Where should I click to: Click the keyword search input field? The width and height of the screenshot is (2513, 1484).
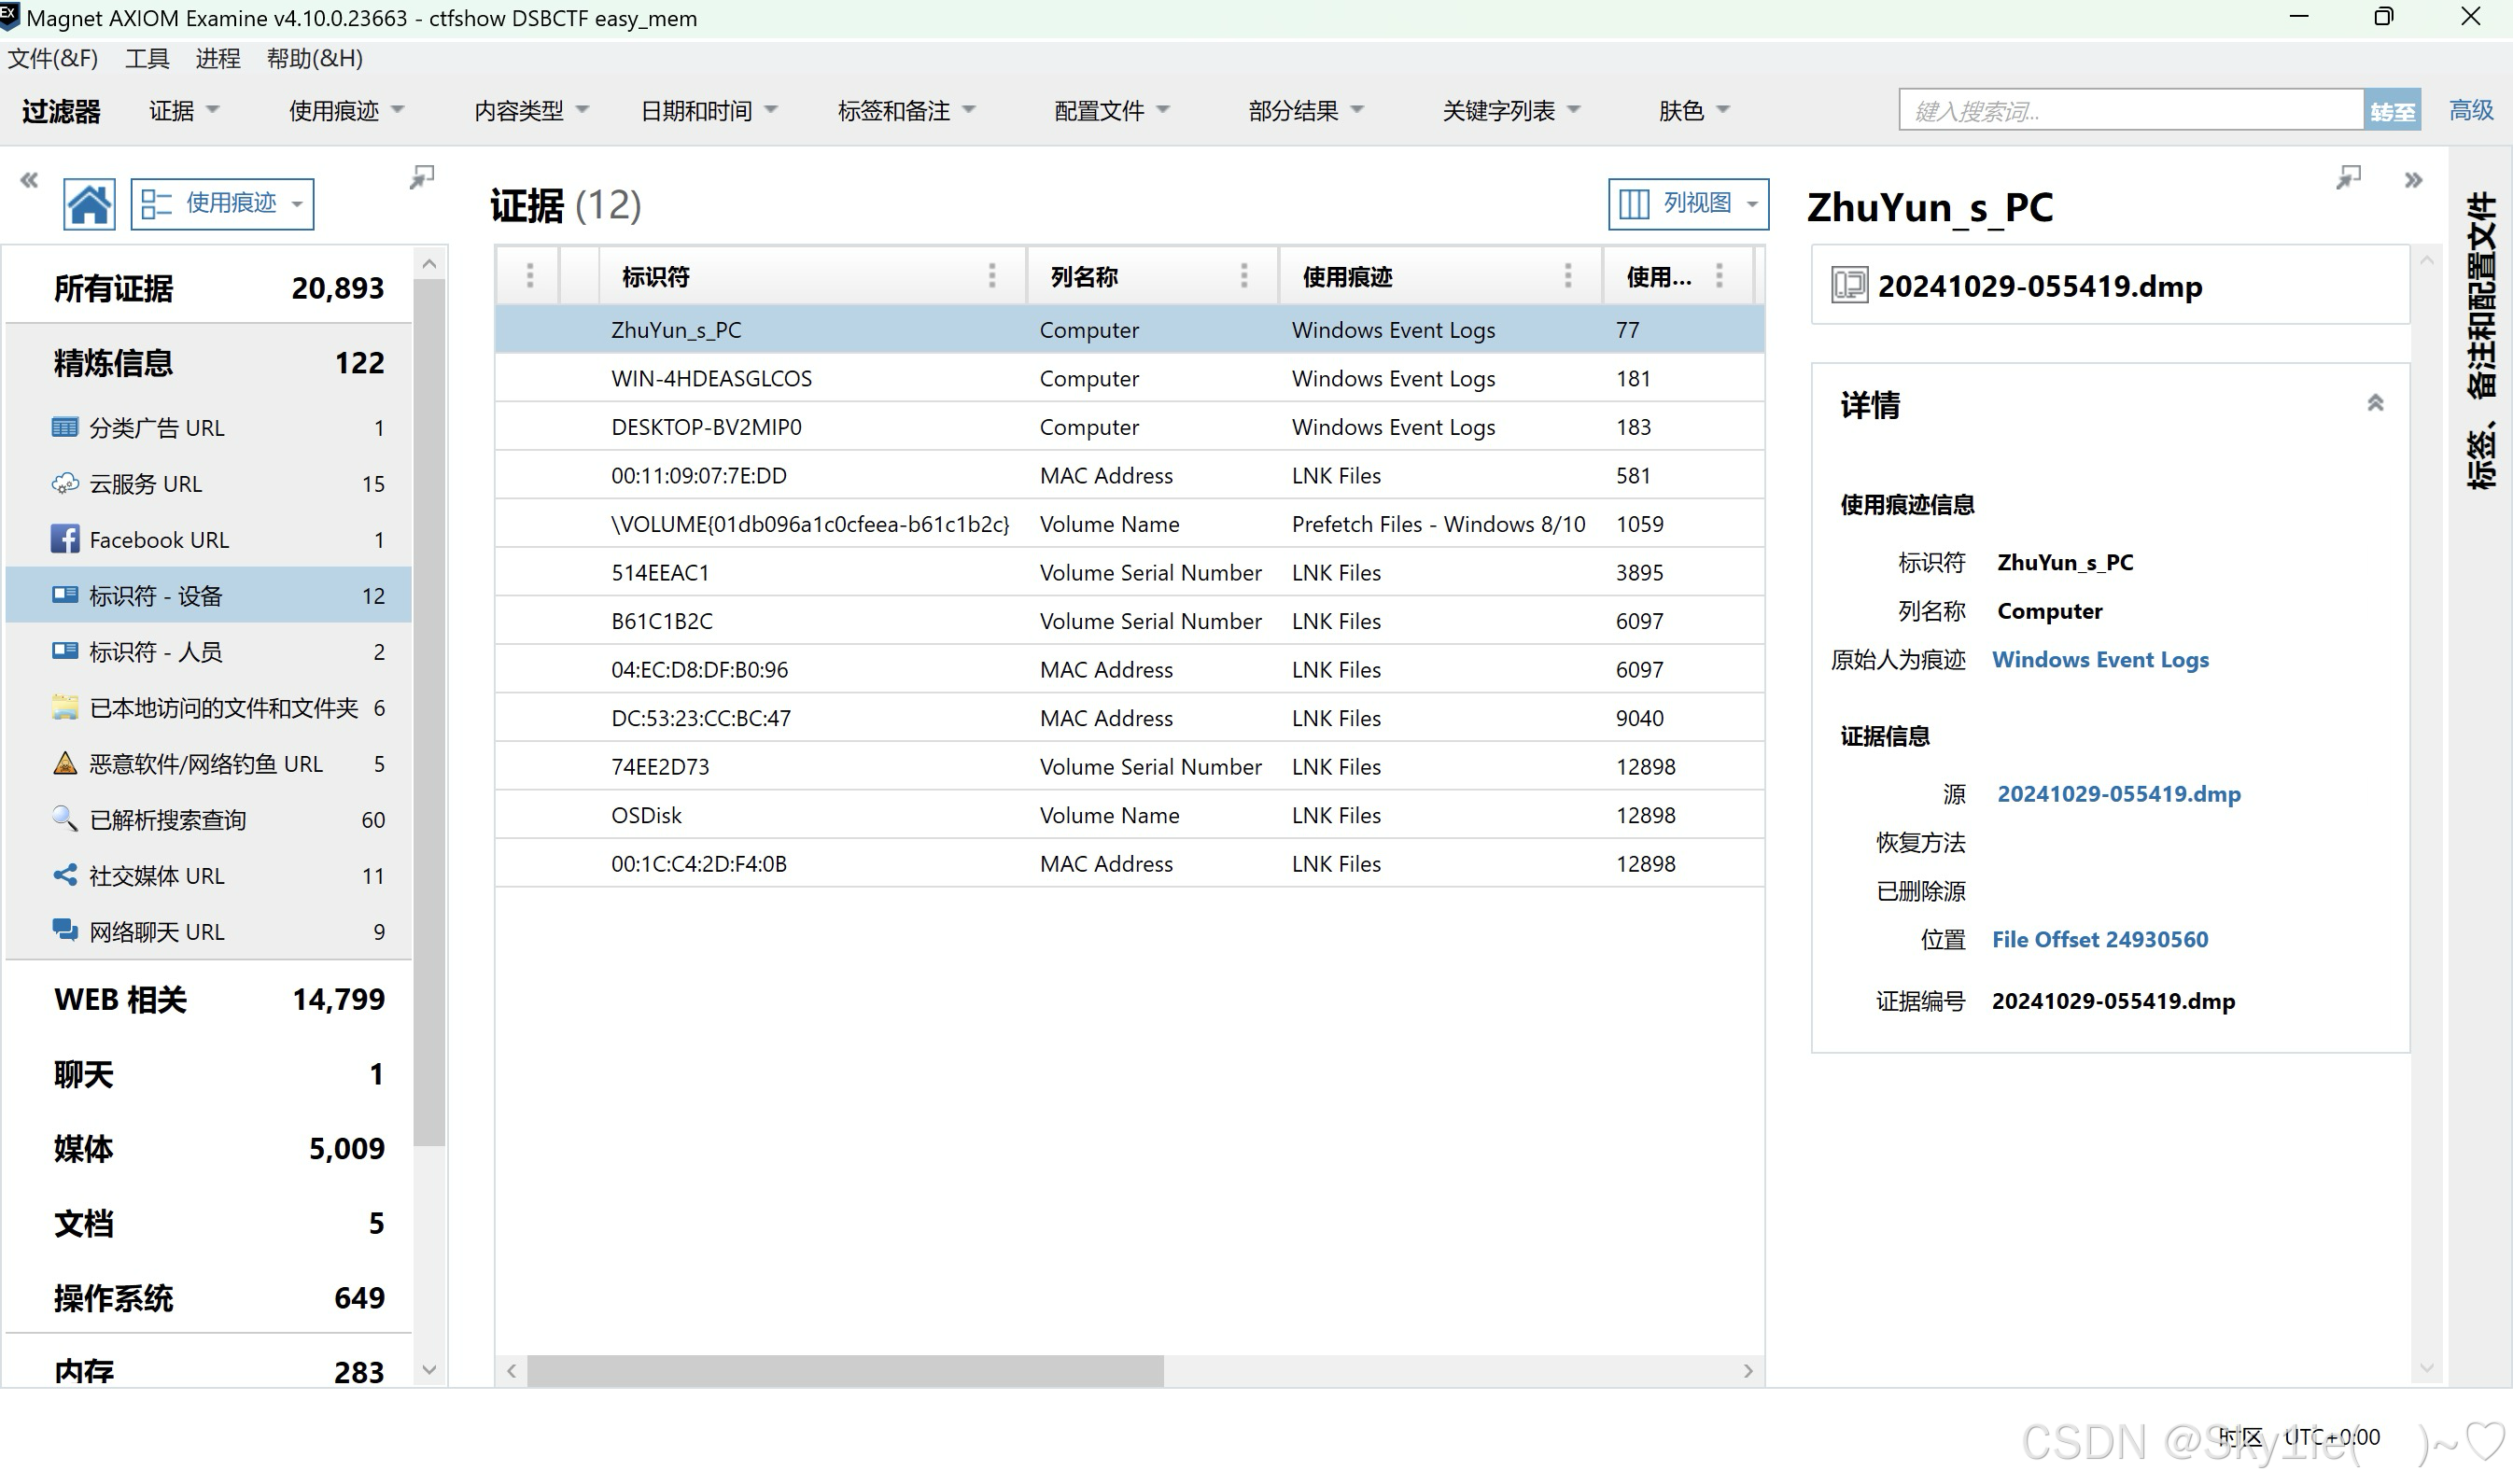coord(2130,110)
